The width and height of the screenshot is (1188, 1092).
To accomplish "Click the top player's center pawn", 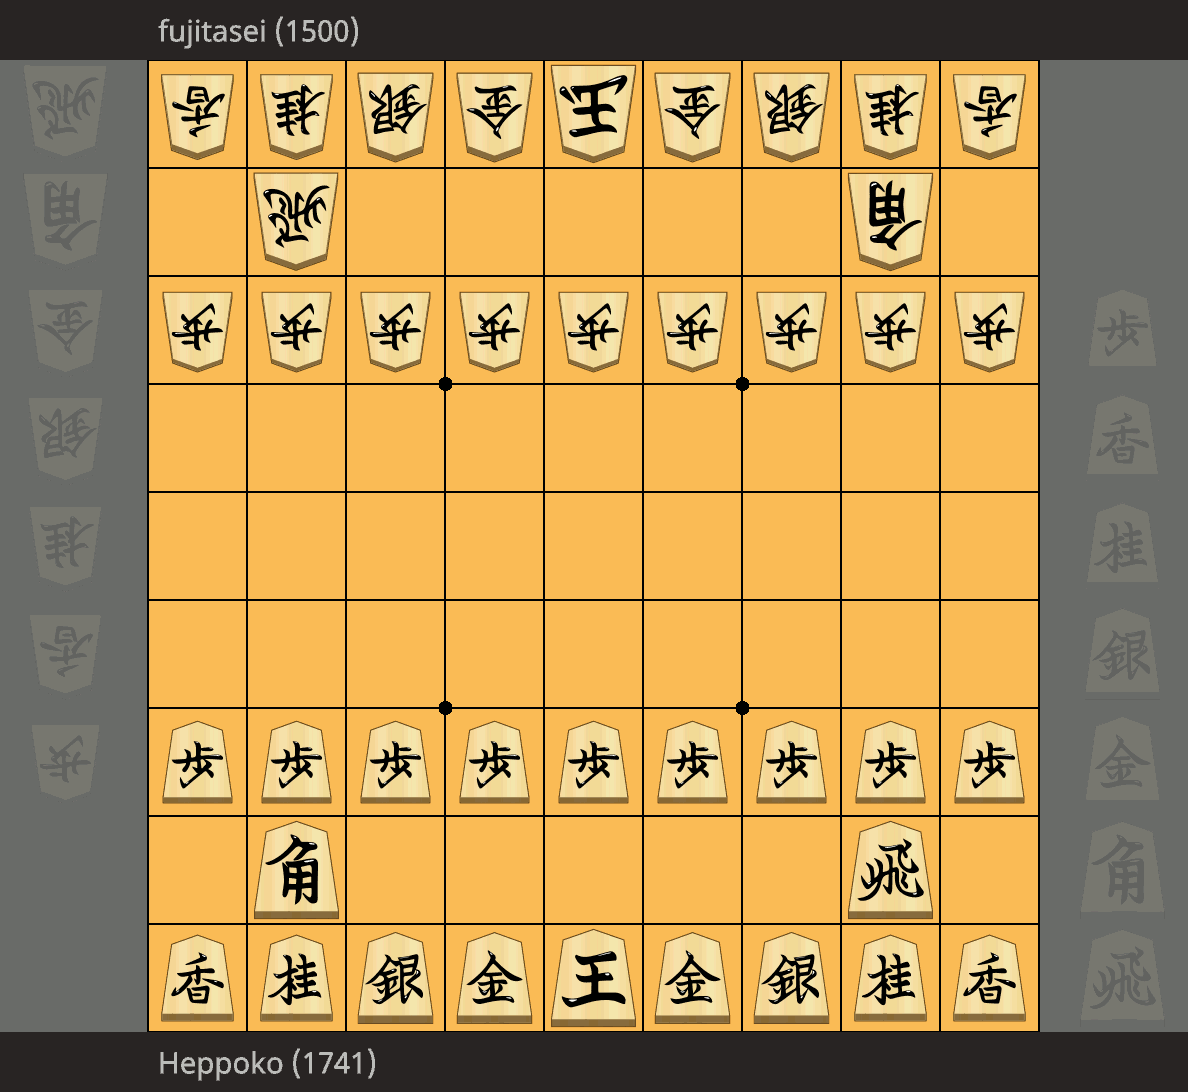I will tap(593, 330).
